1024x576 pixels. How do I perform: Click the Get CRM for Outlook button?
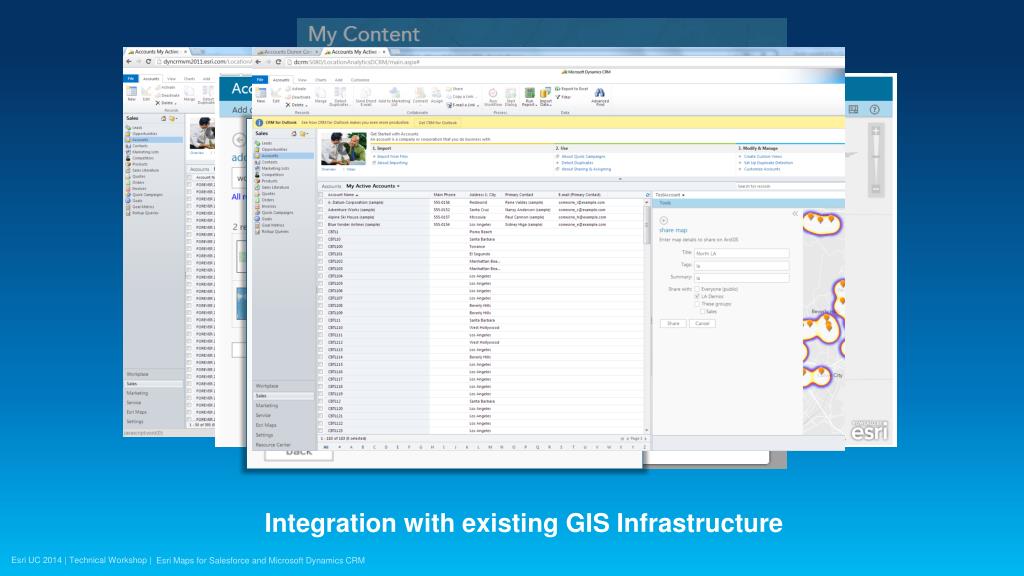438,122
